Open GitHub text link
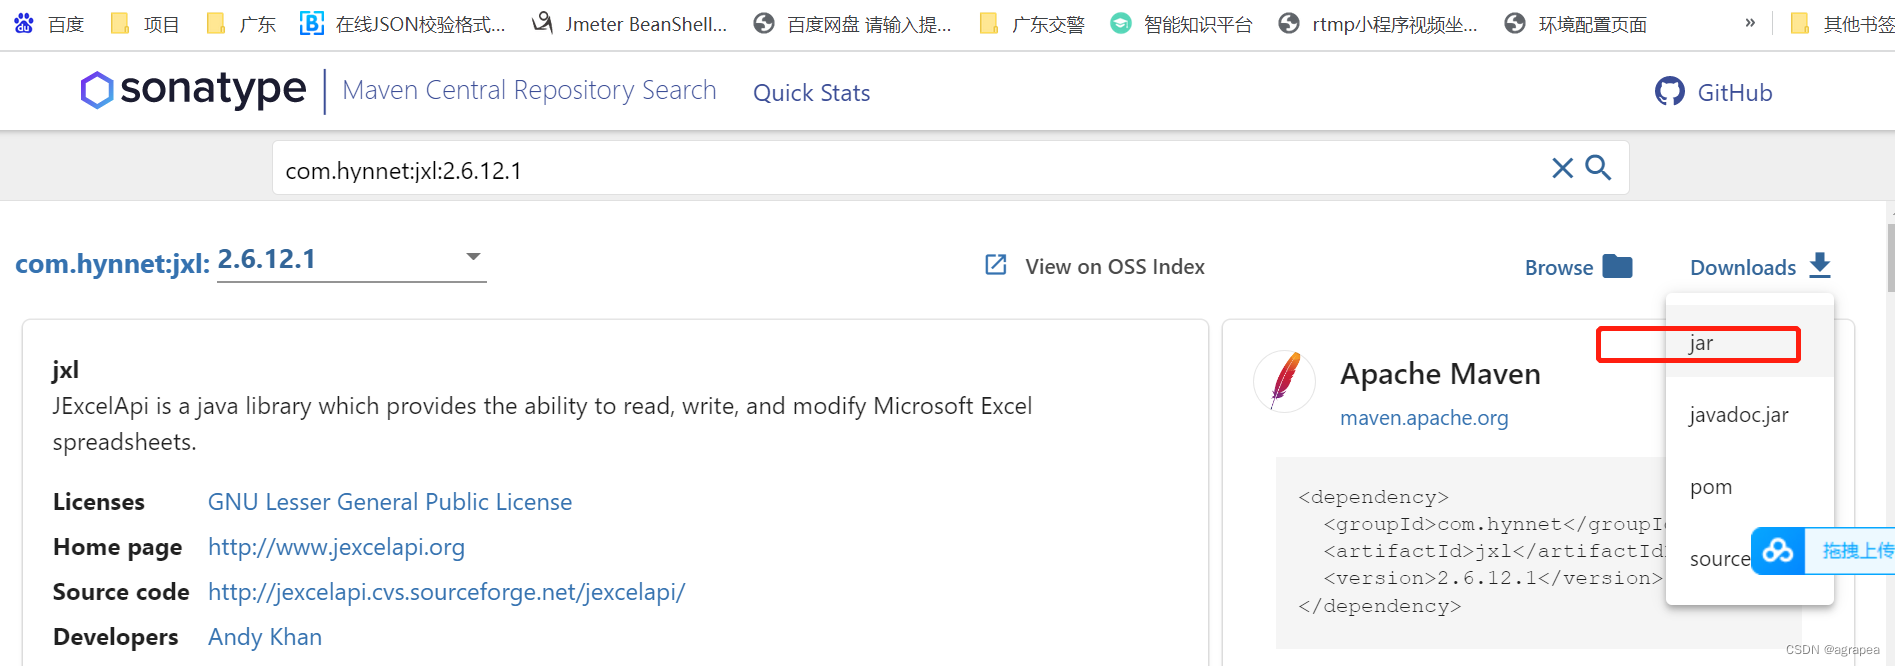This screenshot has height=666, width=1895. point(1735,93)
